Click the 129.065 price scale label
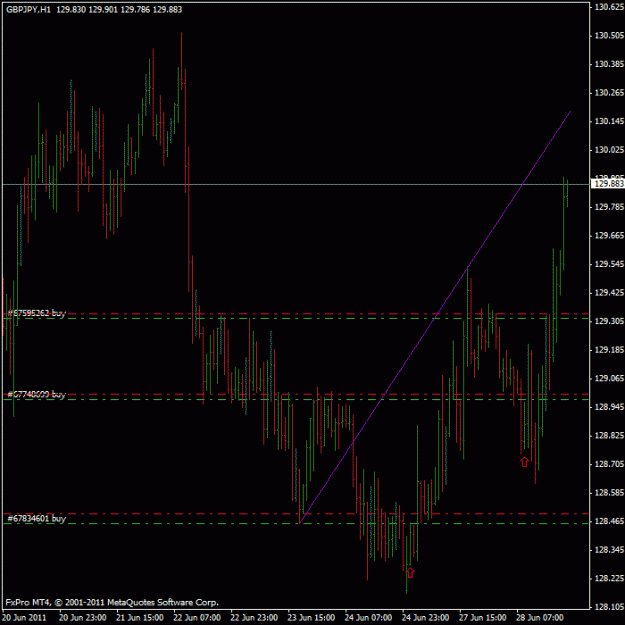 tap(609, 378)
